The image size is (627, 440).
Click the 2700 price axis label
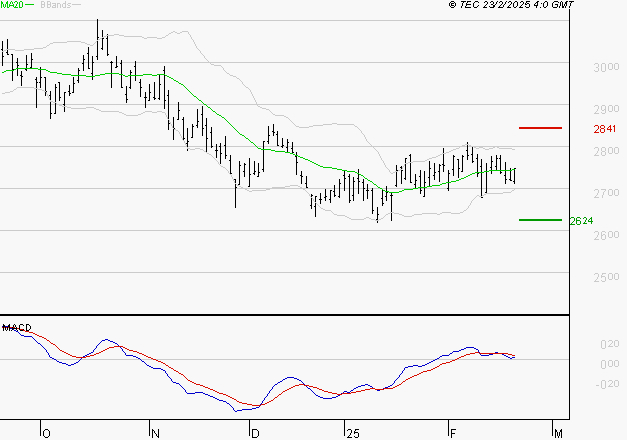[x=606, y=193]
